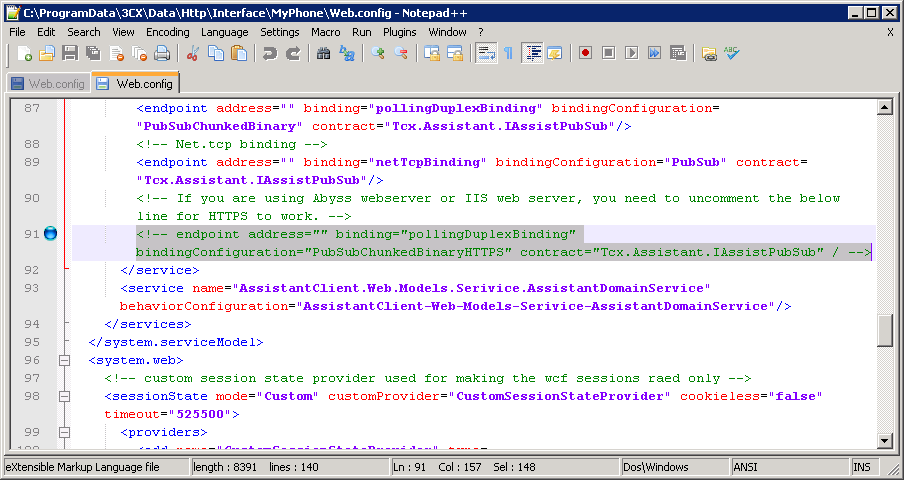This screenshot has width=904, height=480.
Task: Click the Open file folder icon
Action: pos(47,54)
